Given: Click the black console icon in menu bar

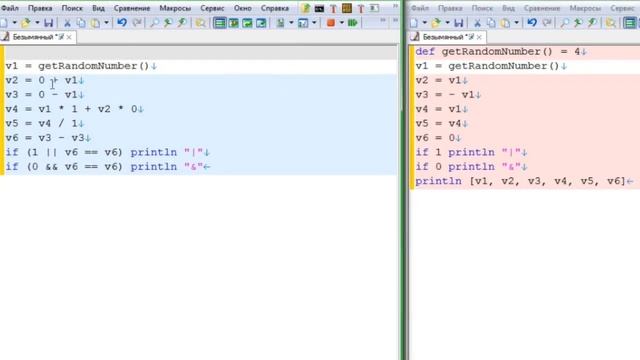Looking at the screenshot, I should pyautogui.click(x=319, y=9).
